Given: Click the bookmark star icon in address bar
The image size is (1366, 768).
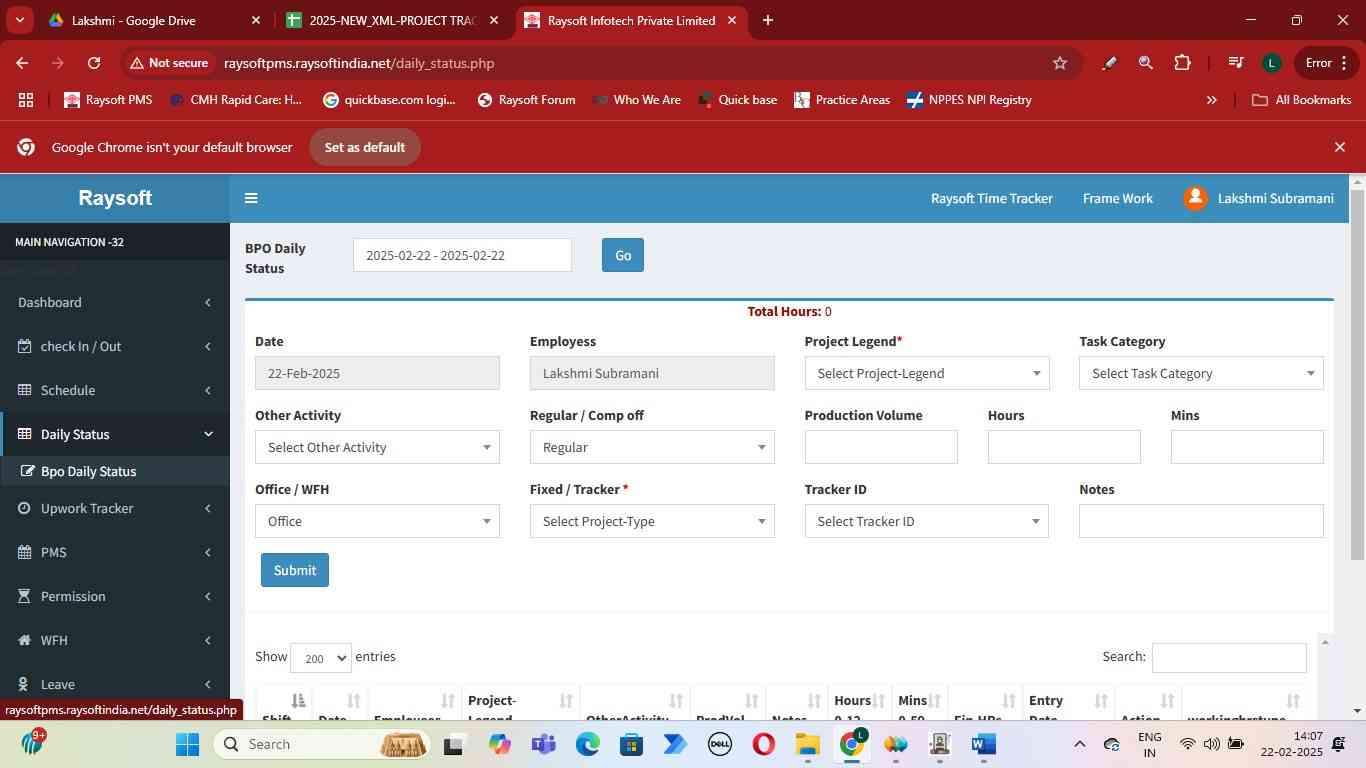Looking at the screenshot, I should pyautogui.click(x=1060, y=63).
